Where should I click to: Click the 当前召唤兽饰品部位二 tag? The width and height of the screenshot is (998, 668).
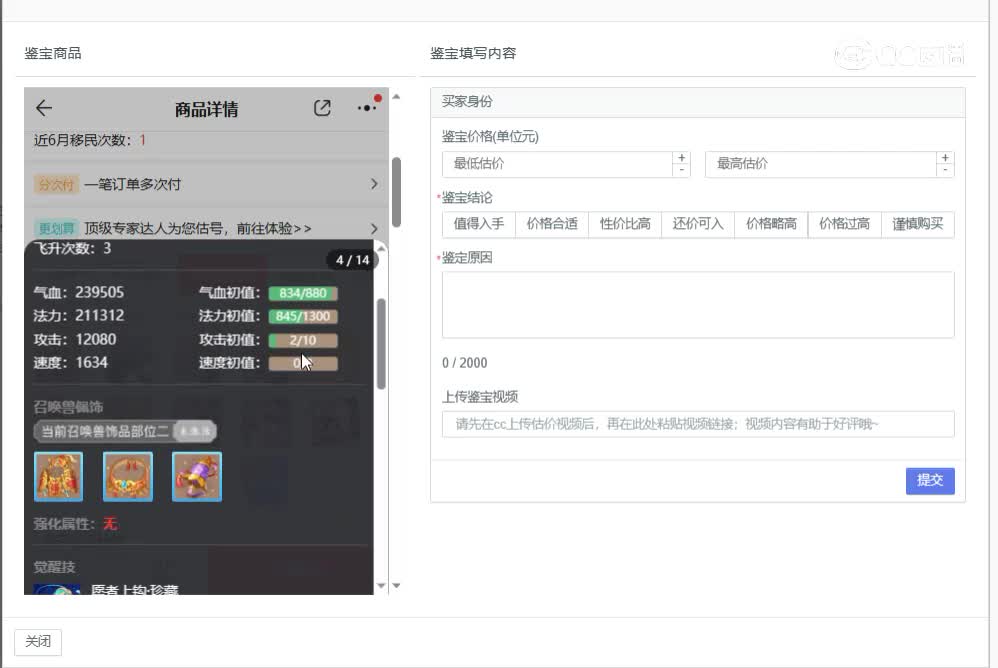[x=105, y=431]
